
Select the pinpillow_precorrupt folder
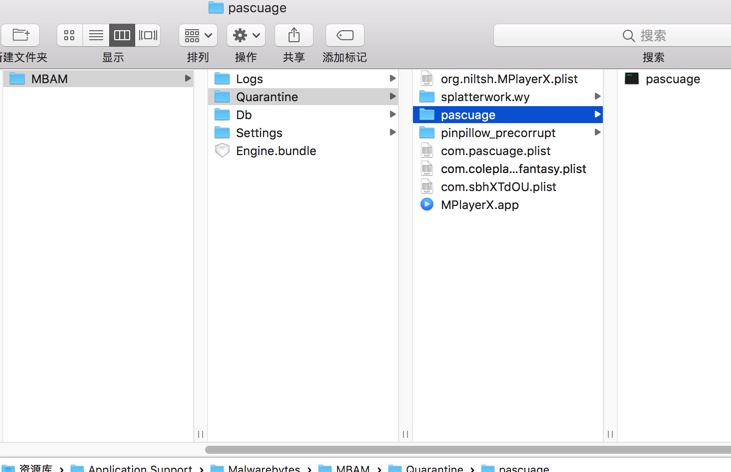click(508, 133)
